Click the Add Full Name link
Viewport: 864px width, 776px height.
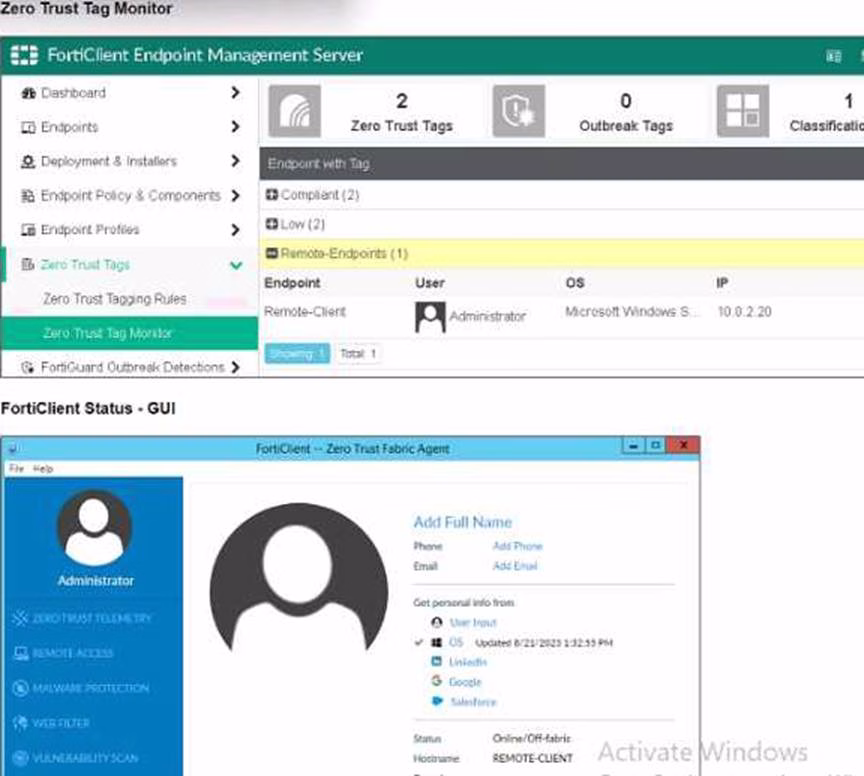coord(462,522)
